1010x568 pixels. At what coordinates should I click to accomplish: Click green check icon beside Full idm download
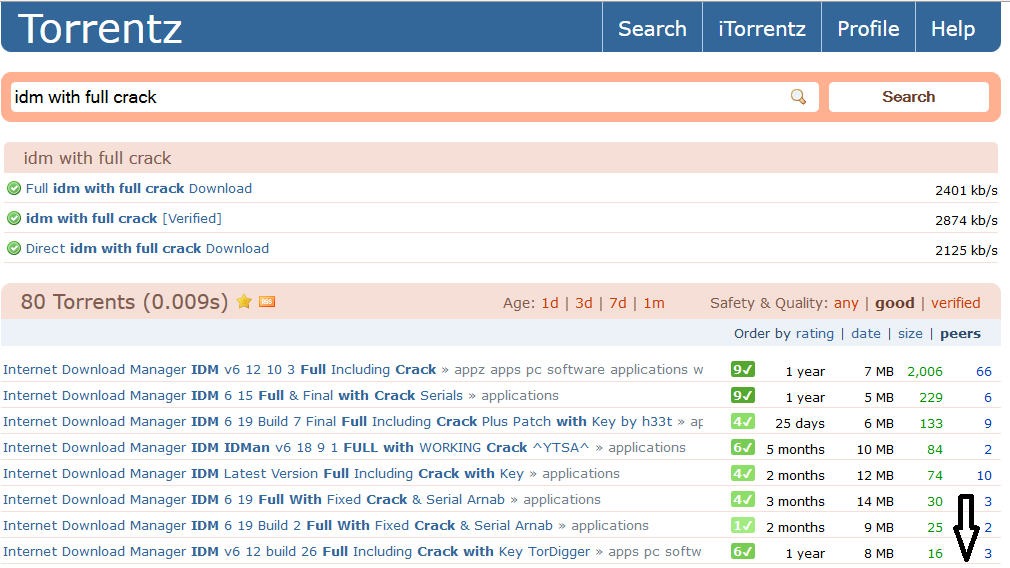point(14,188)
